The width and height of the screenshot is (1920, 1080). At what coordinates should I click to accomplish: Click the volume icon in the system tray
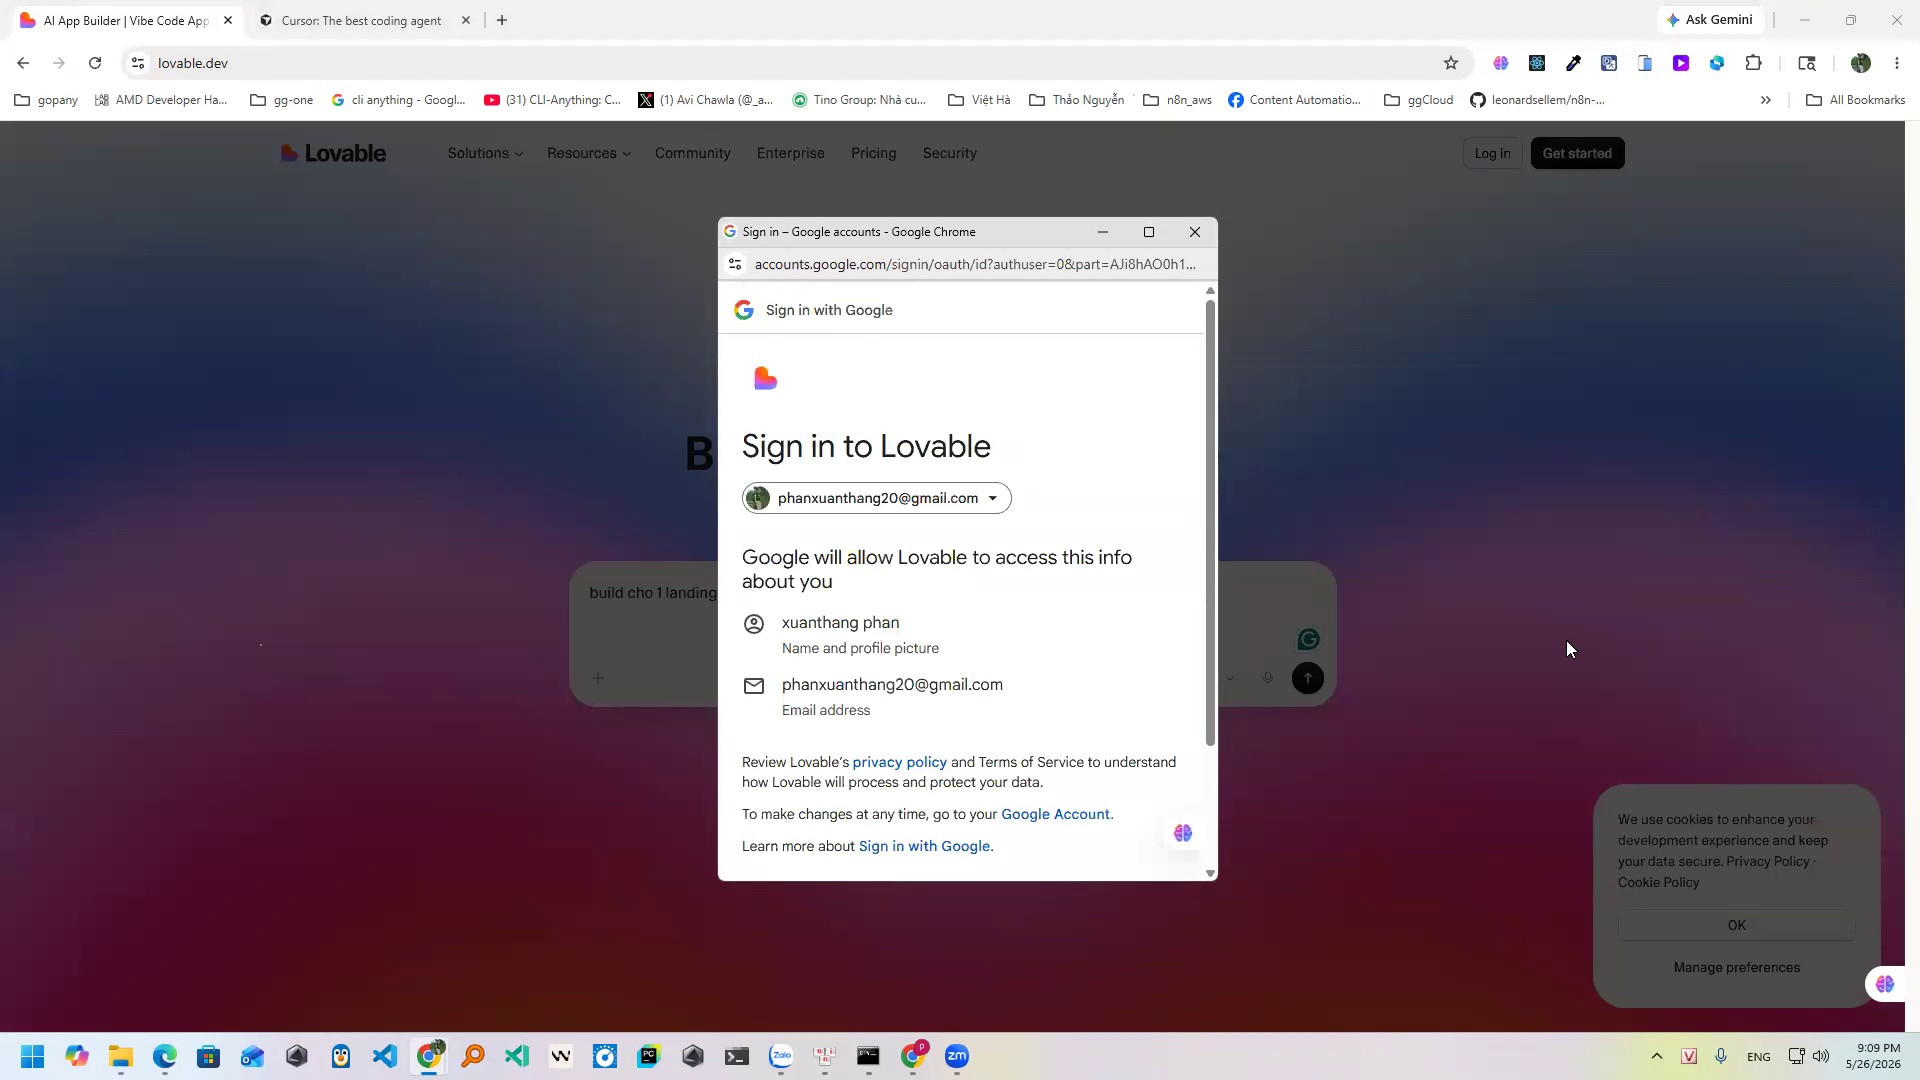point(1821,1056)
